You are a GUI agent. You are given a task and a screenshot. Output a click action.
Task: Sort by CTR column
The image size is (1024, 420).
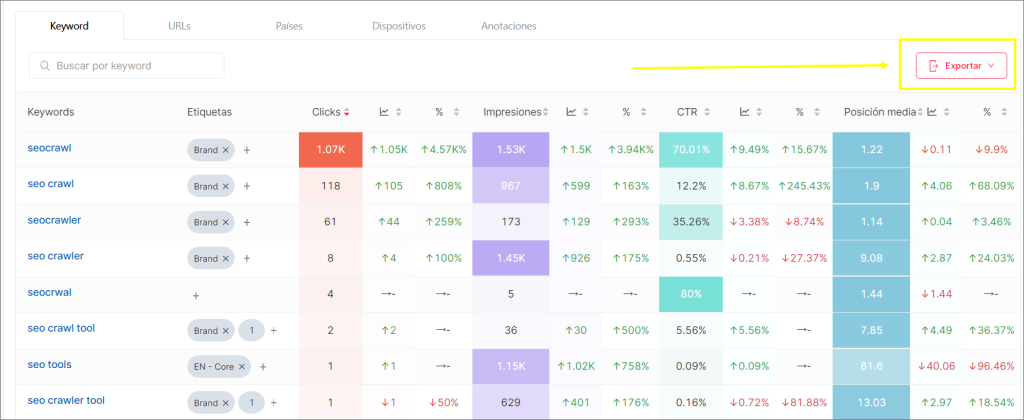click(712, 112)
